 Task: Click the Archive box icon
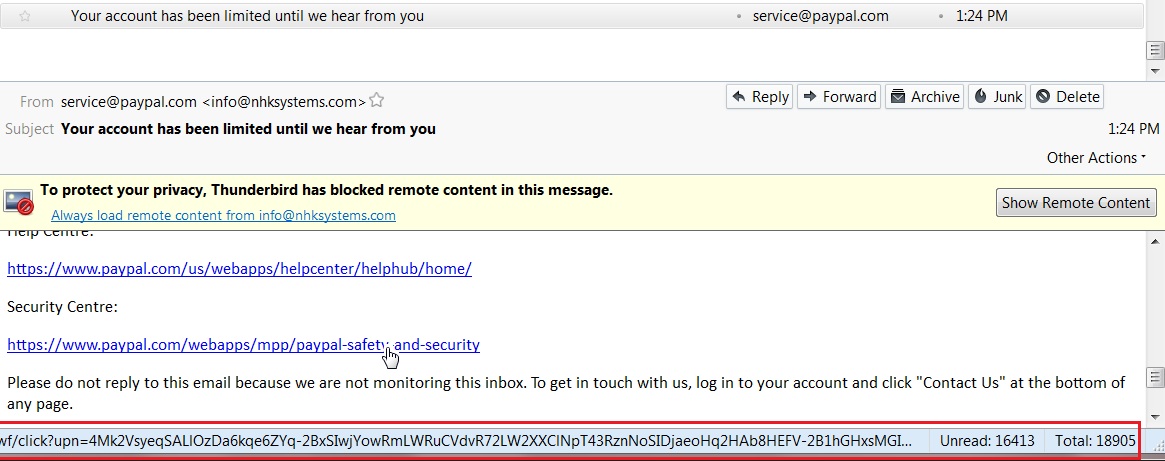(897, 97)
